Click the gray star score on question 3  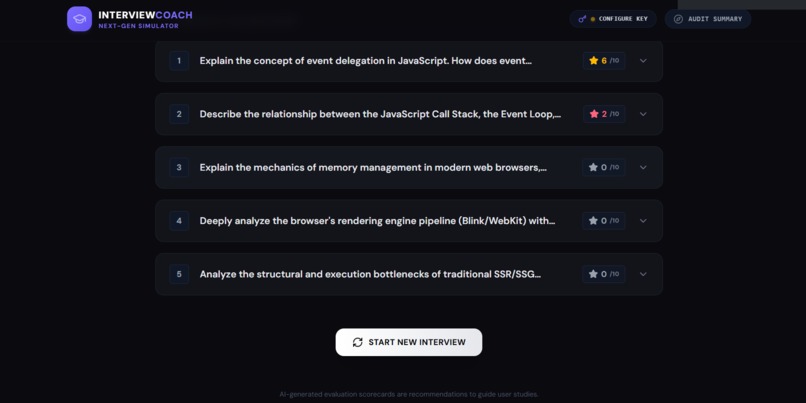604,168
